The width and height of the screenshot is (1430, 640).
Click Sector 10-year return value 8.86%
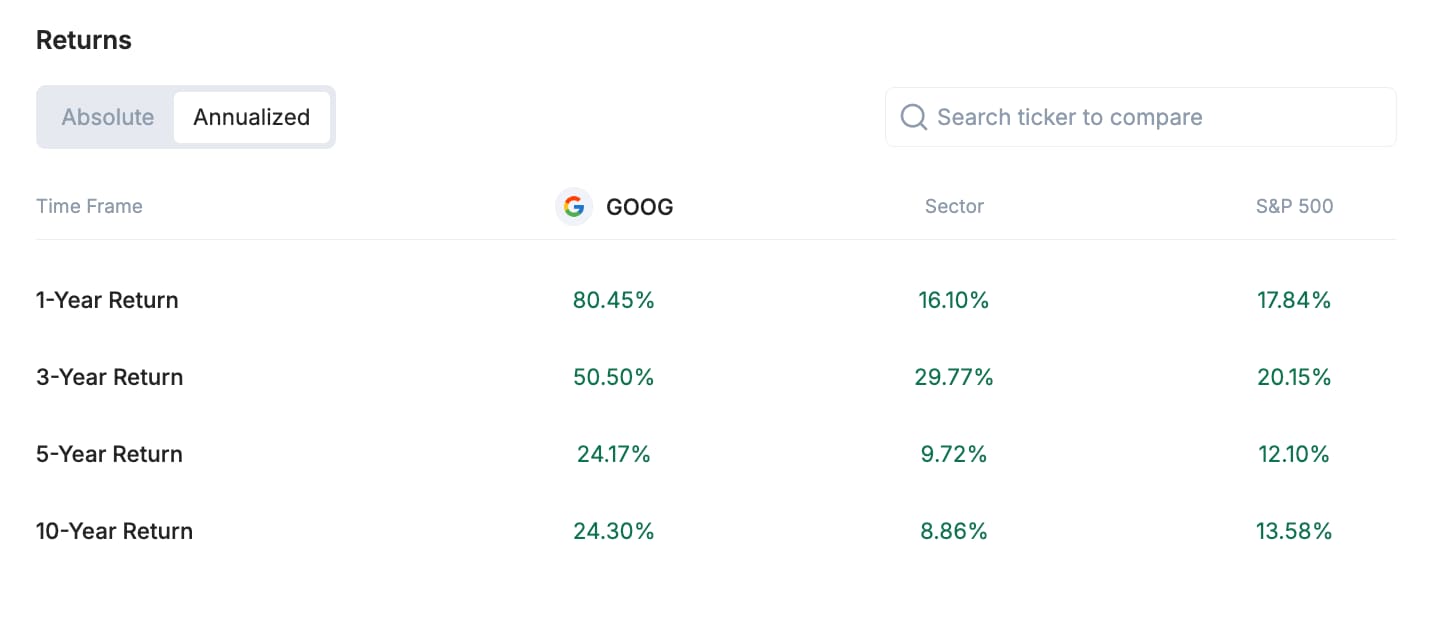point(954,531)
